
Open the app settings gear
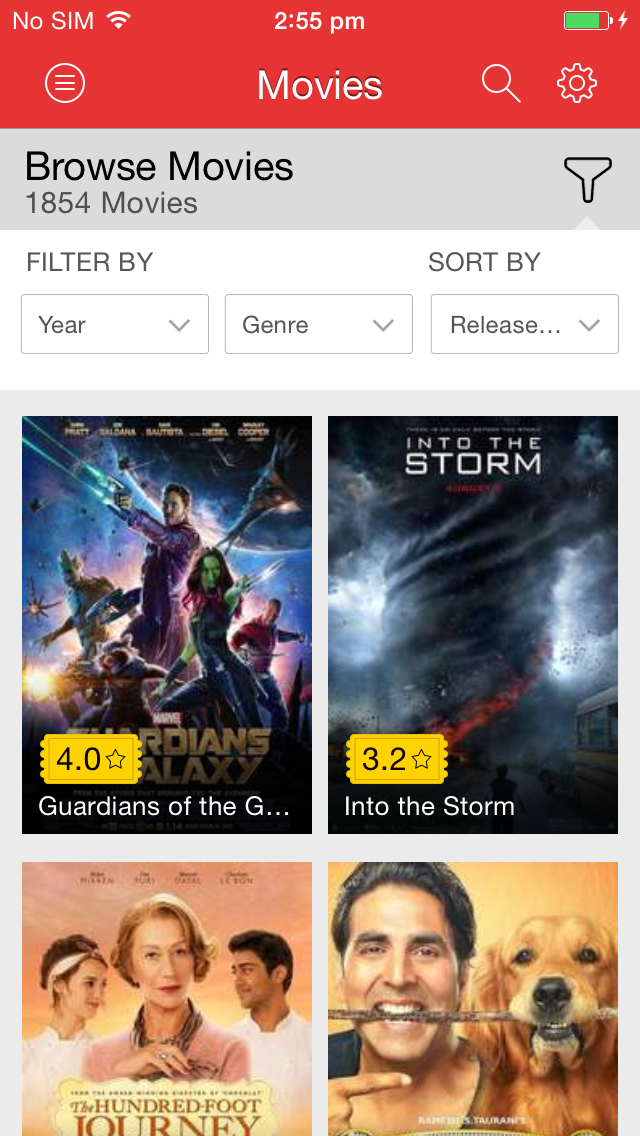point(576,84)
